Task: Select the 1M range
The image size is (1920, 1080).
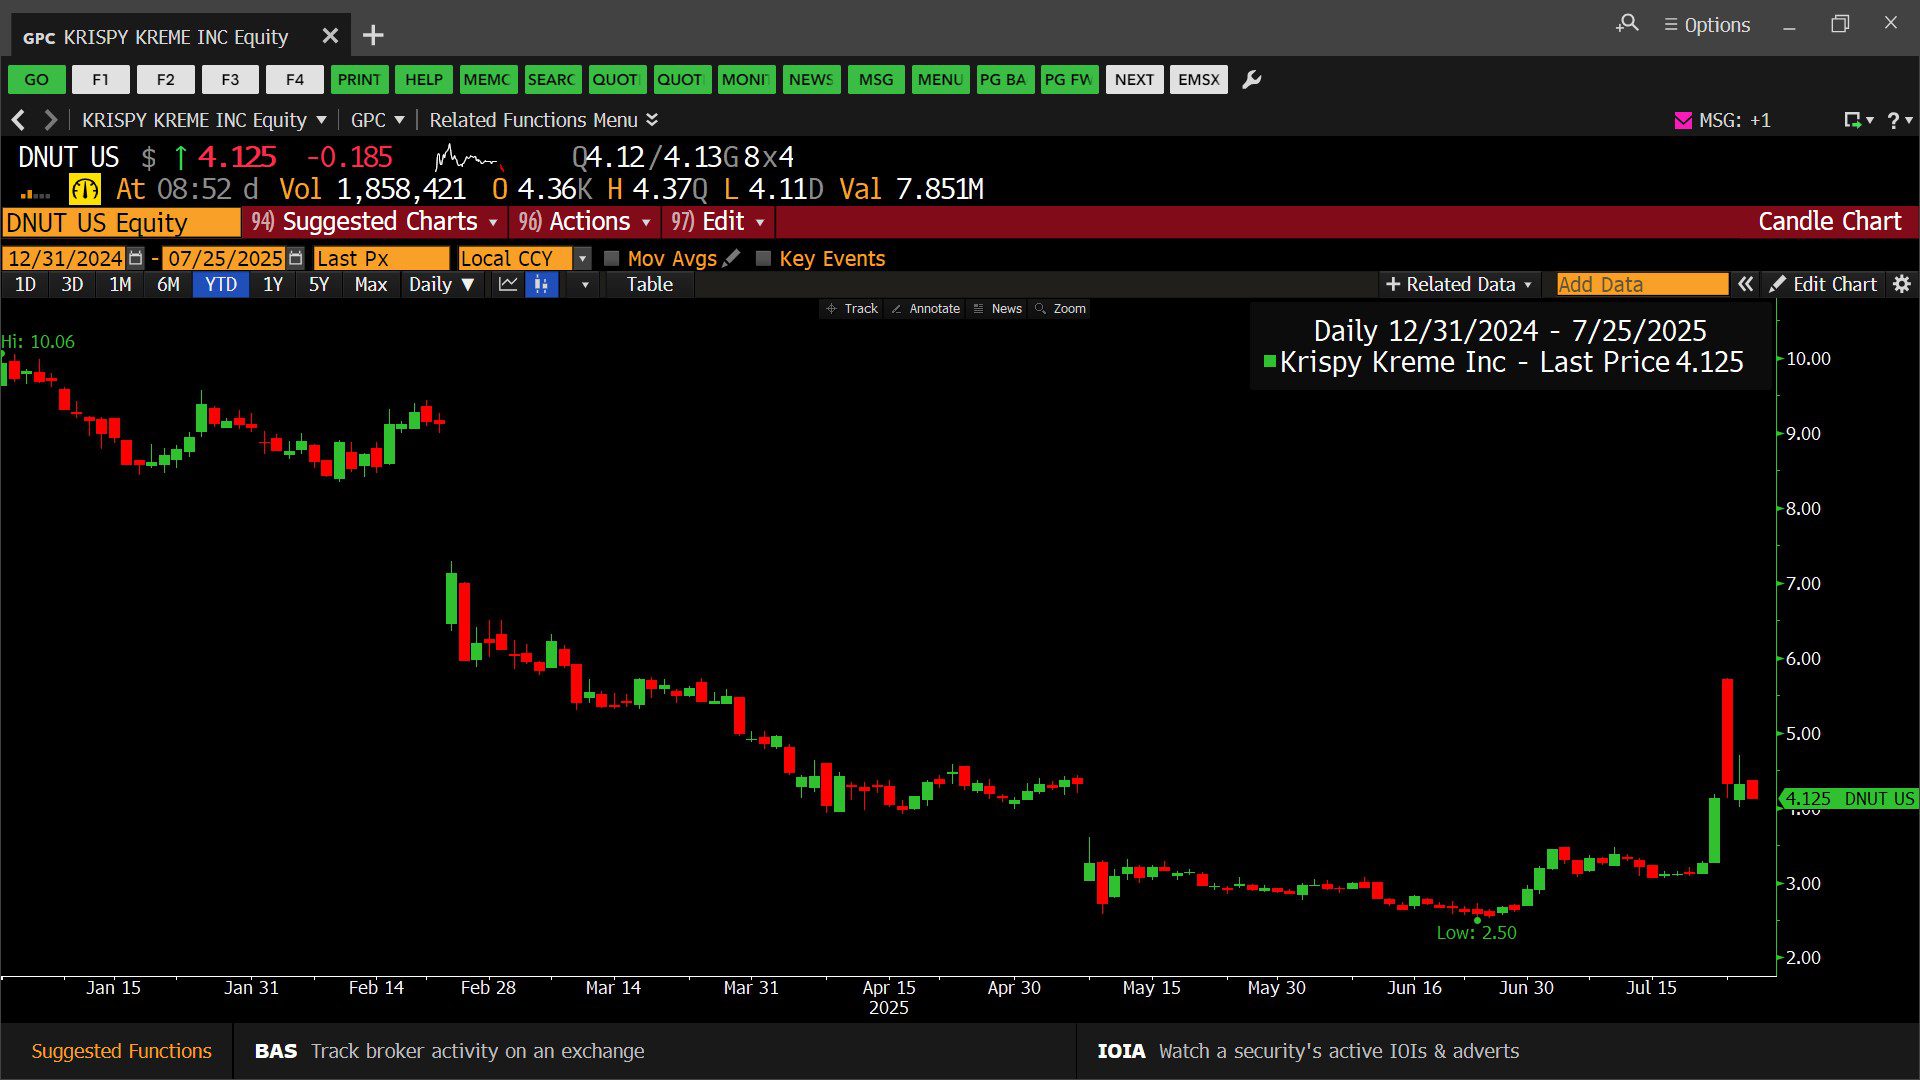Action: coord(120,285)
